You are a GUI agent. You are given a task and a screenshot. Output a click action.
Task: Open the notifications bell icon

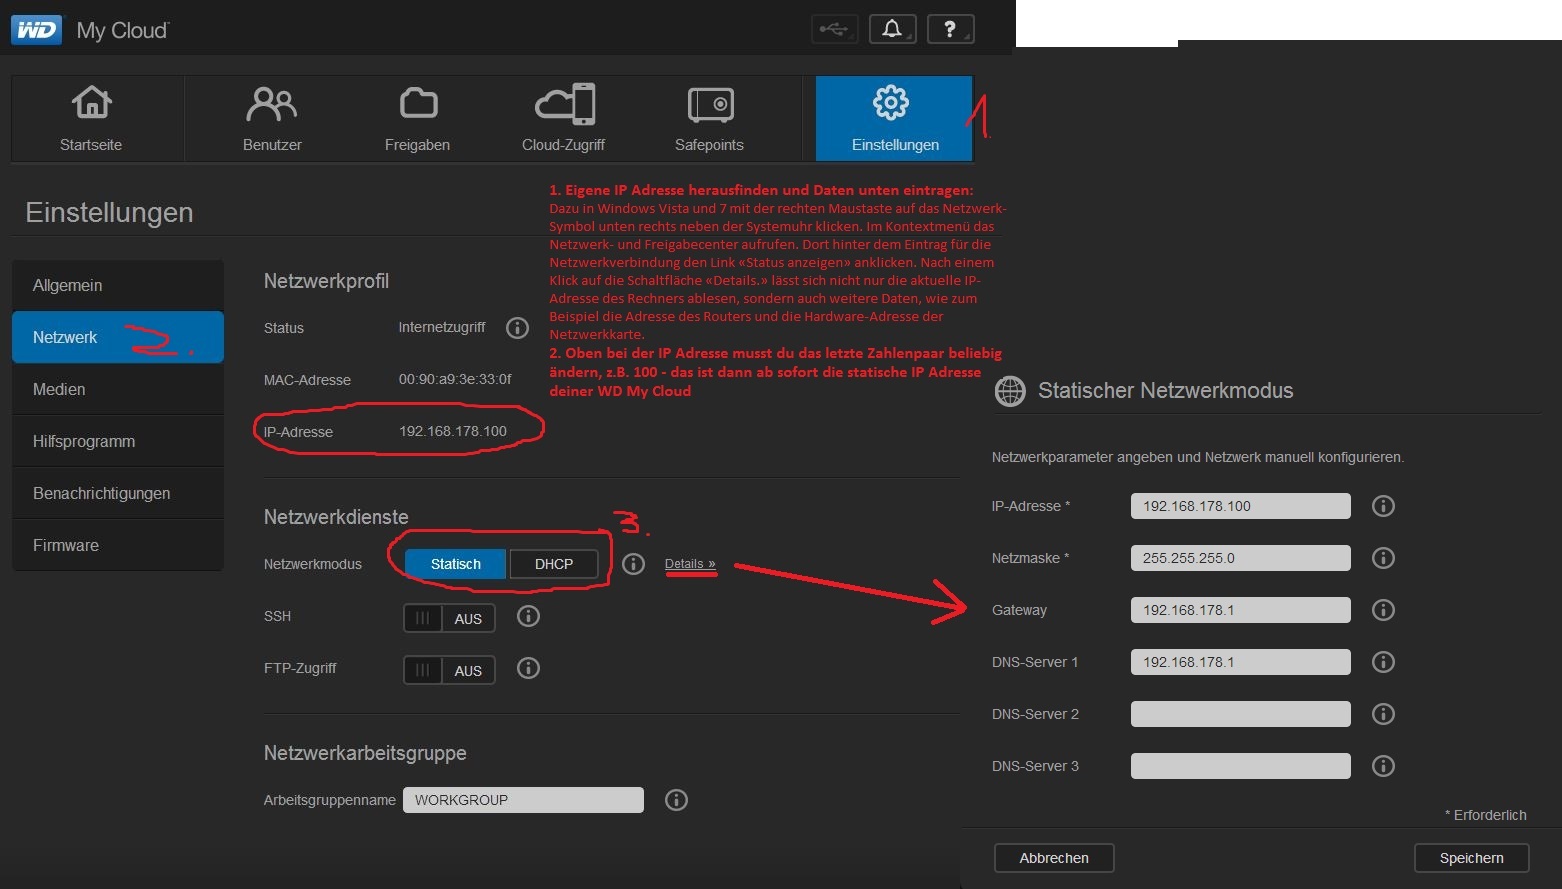tap(892, 29)
